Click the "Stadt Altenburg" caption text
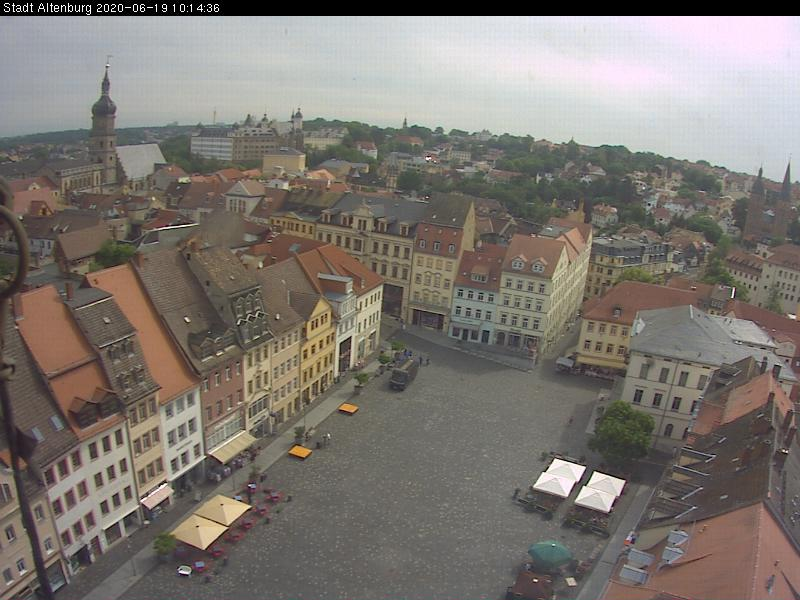The image size is (800, 600). [48, 8]
